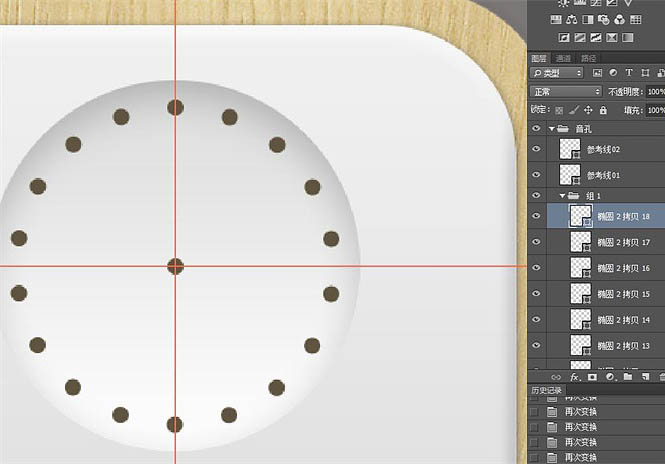Click the 不透明度 opacity value field

pyautogui.click(x=655, y=91)
